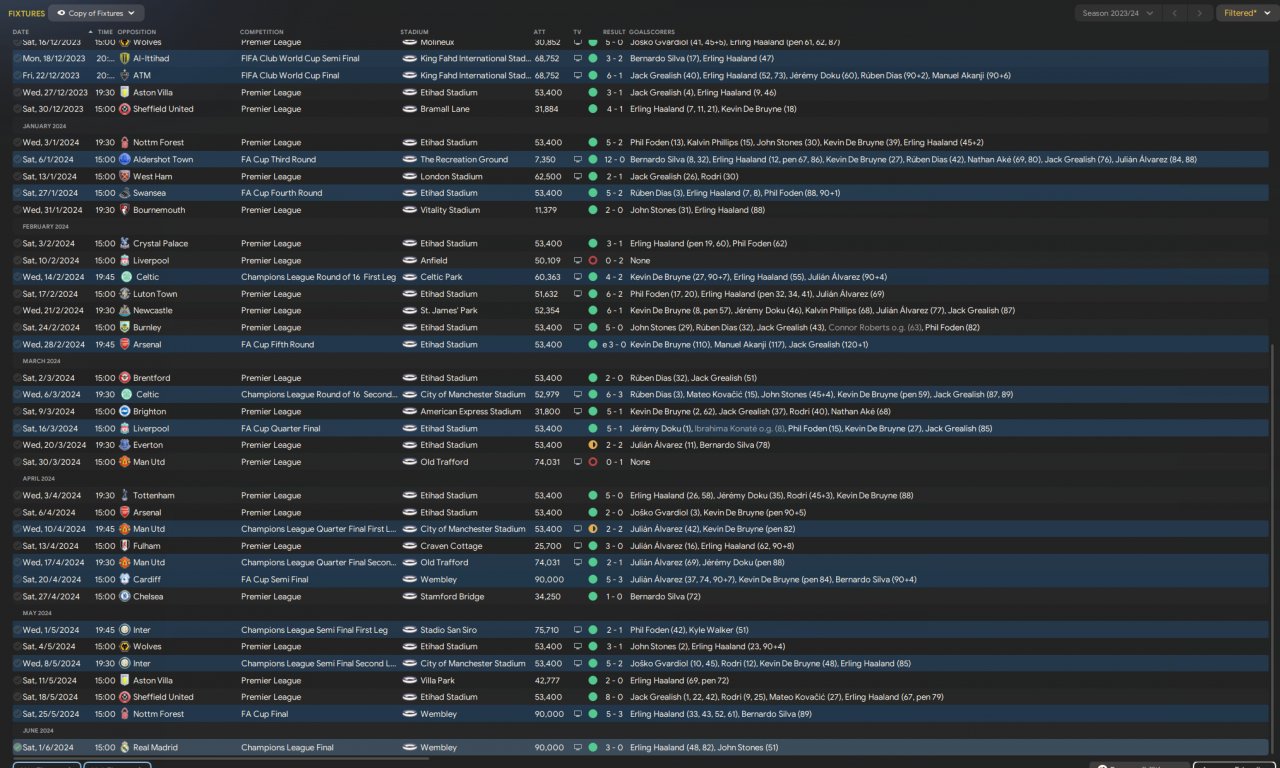The image size is (1280, 768).
Task: Click the e 3 - 0 extra-time result
Action: 612,345
